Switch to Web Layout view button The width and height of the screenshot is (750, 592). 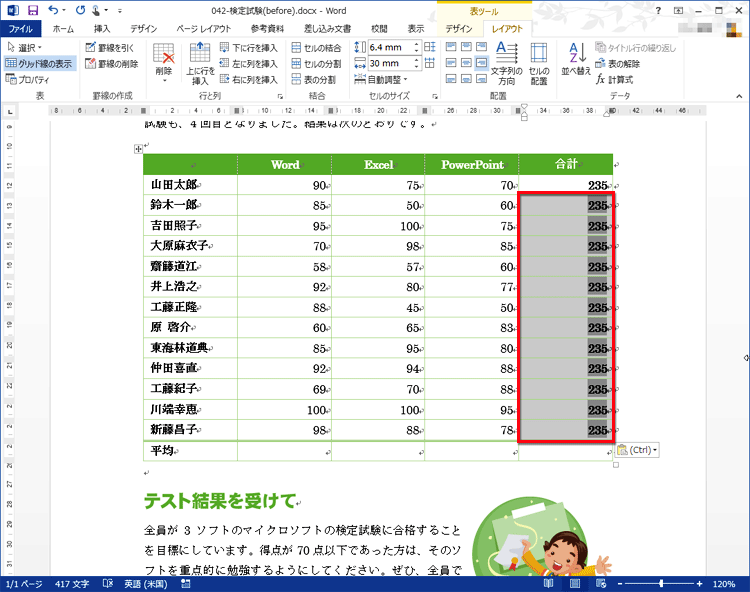point(601,583)
